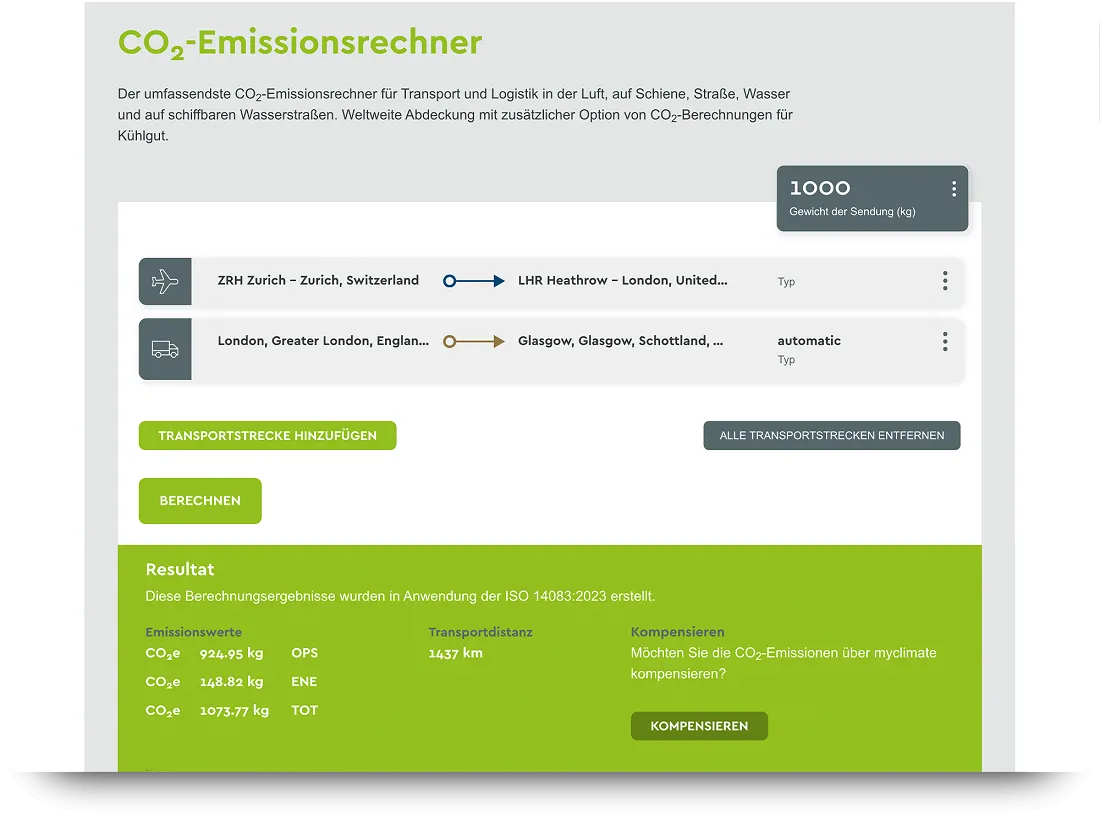Click the ENE emission label

pyautogui.click(x=304, y=682)
